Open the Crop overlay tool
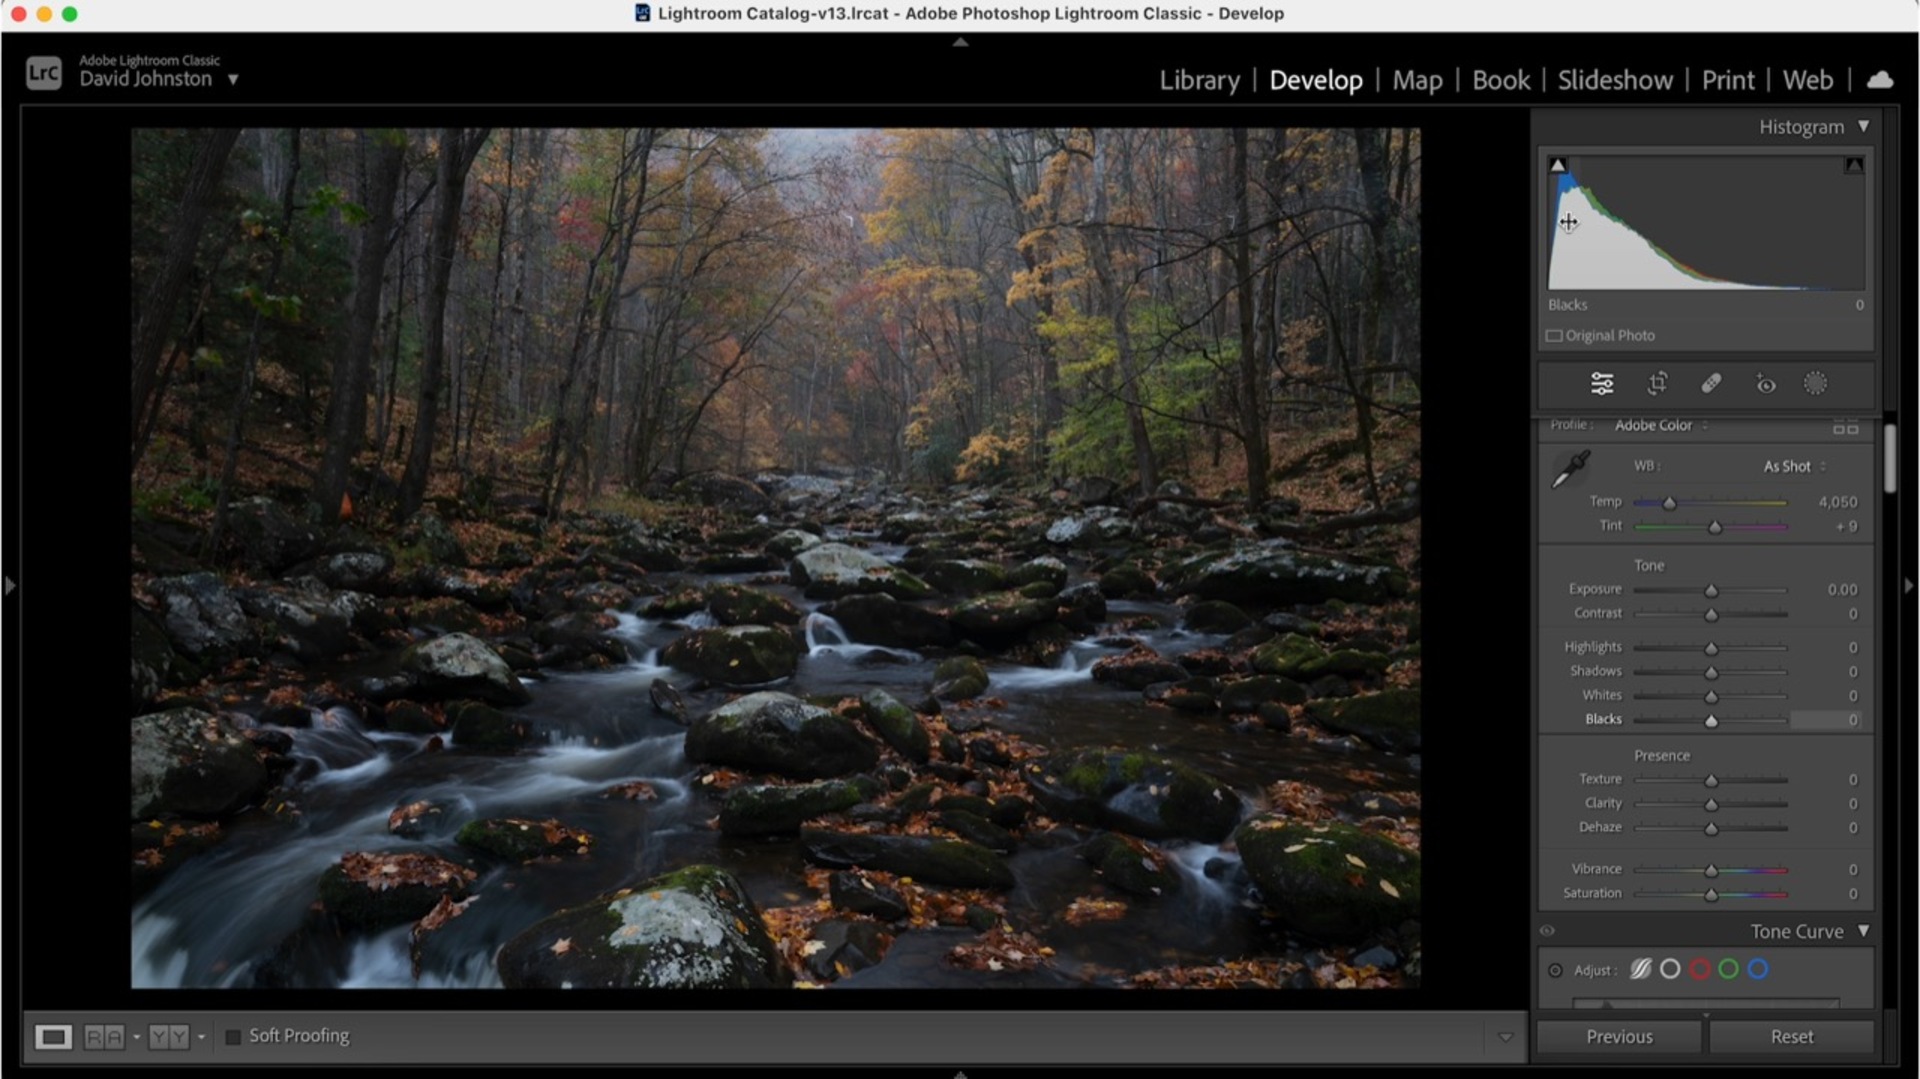1920x1079 pixels. coord(1657,383)
